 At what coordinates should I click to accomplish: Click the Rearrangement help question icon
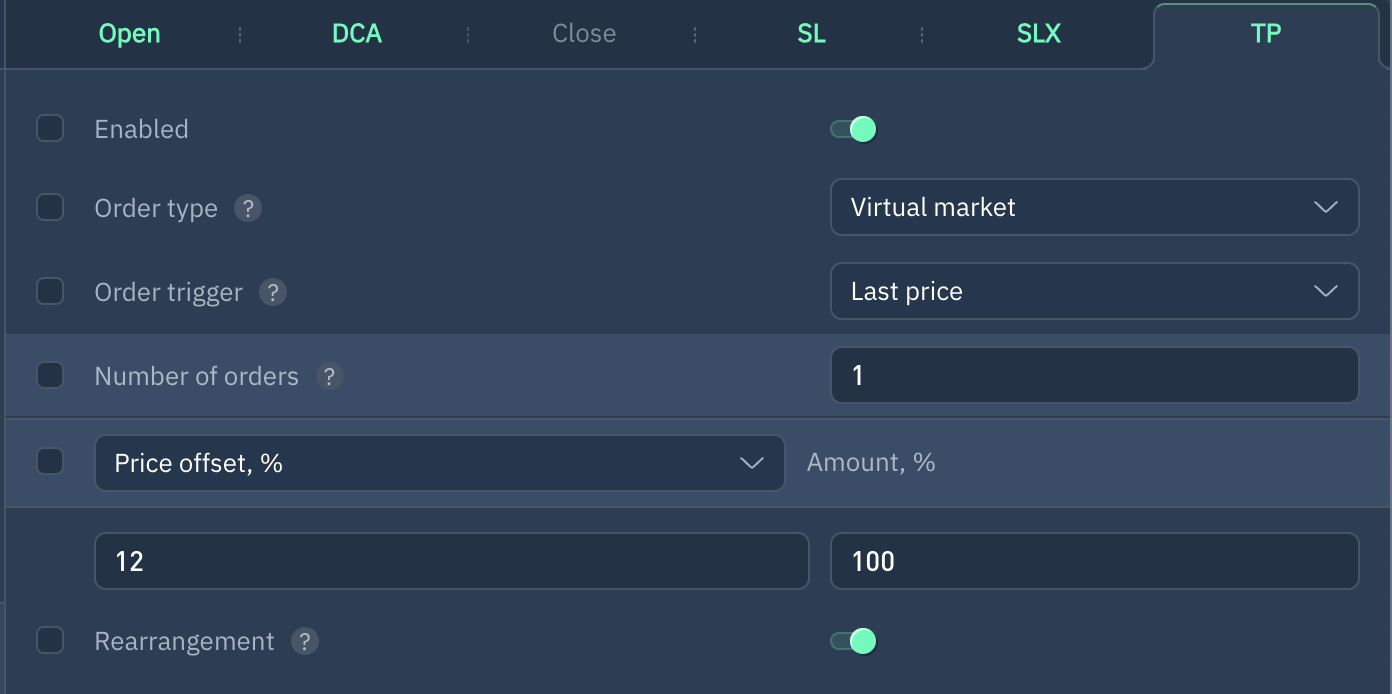pyautogui.click(x=305, y=641)
